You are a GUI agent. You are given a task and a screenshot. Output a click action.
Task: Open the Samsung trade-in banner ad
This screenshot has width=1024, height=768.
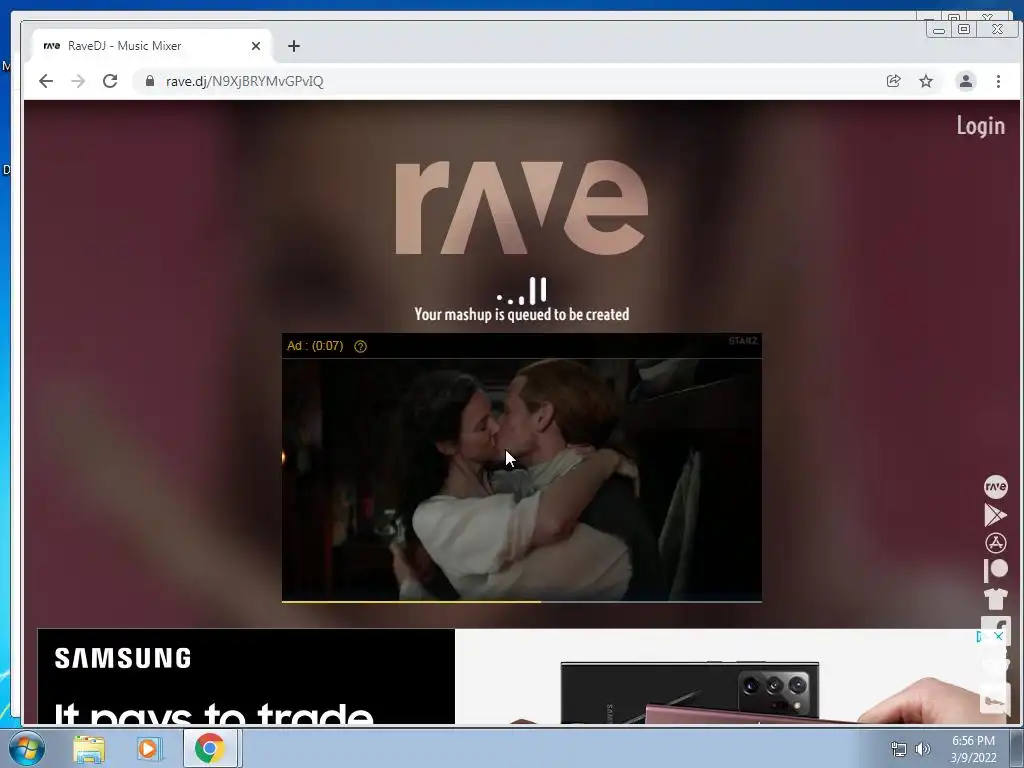pyautogui.click(x=520, y=677)
